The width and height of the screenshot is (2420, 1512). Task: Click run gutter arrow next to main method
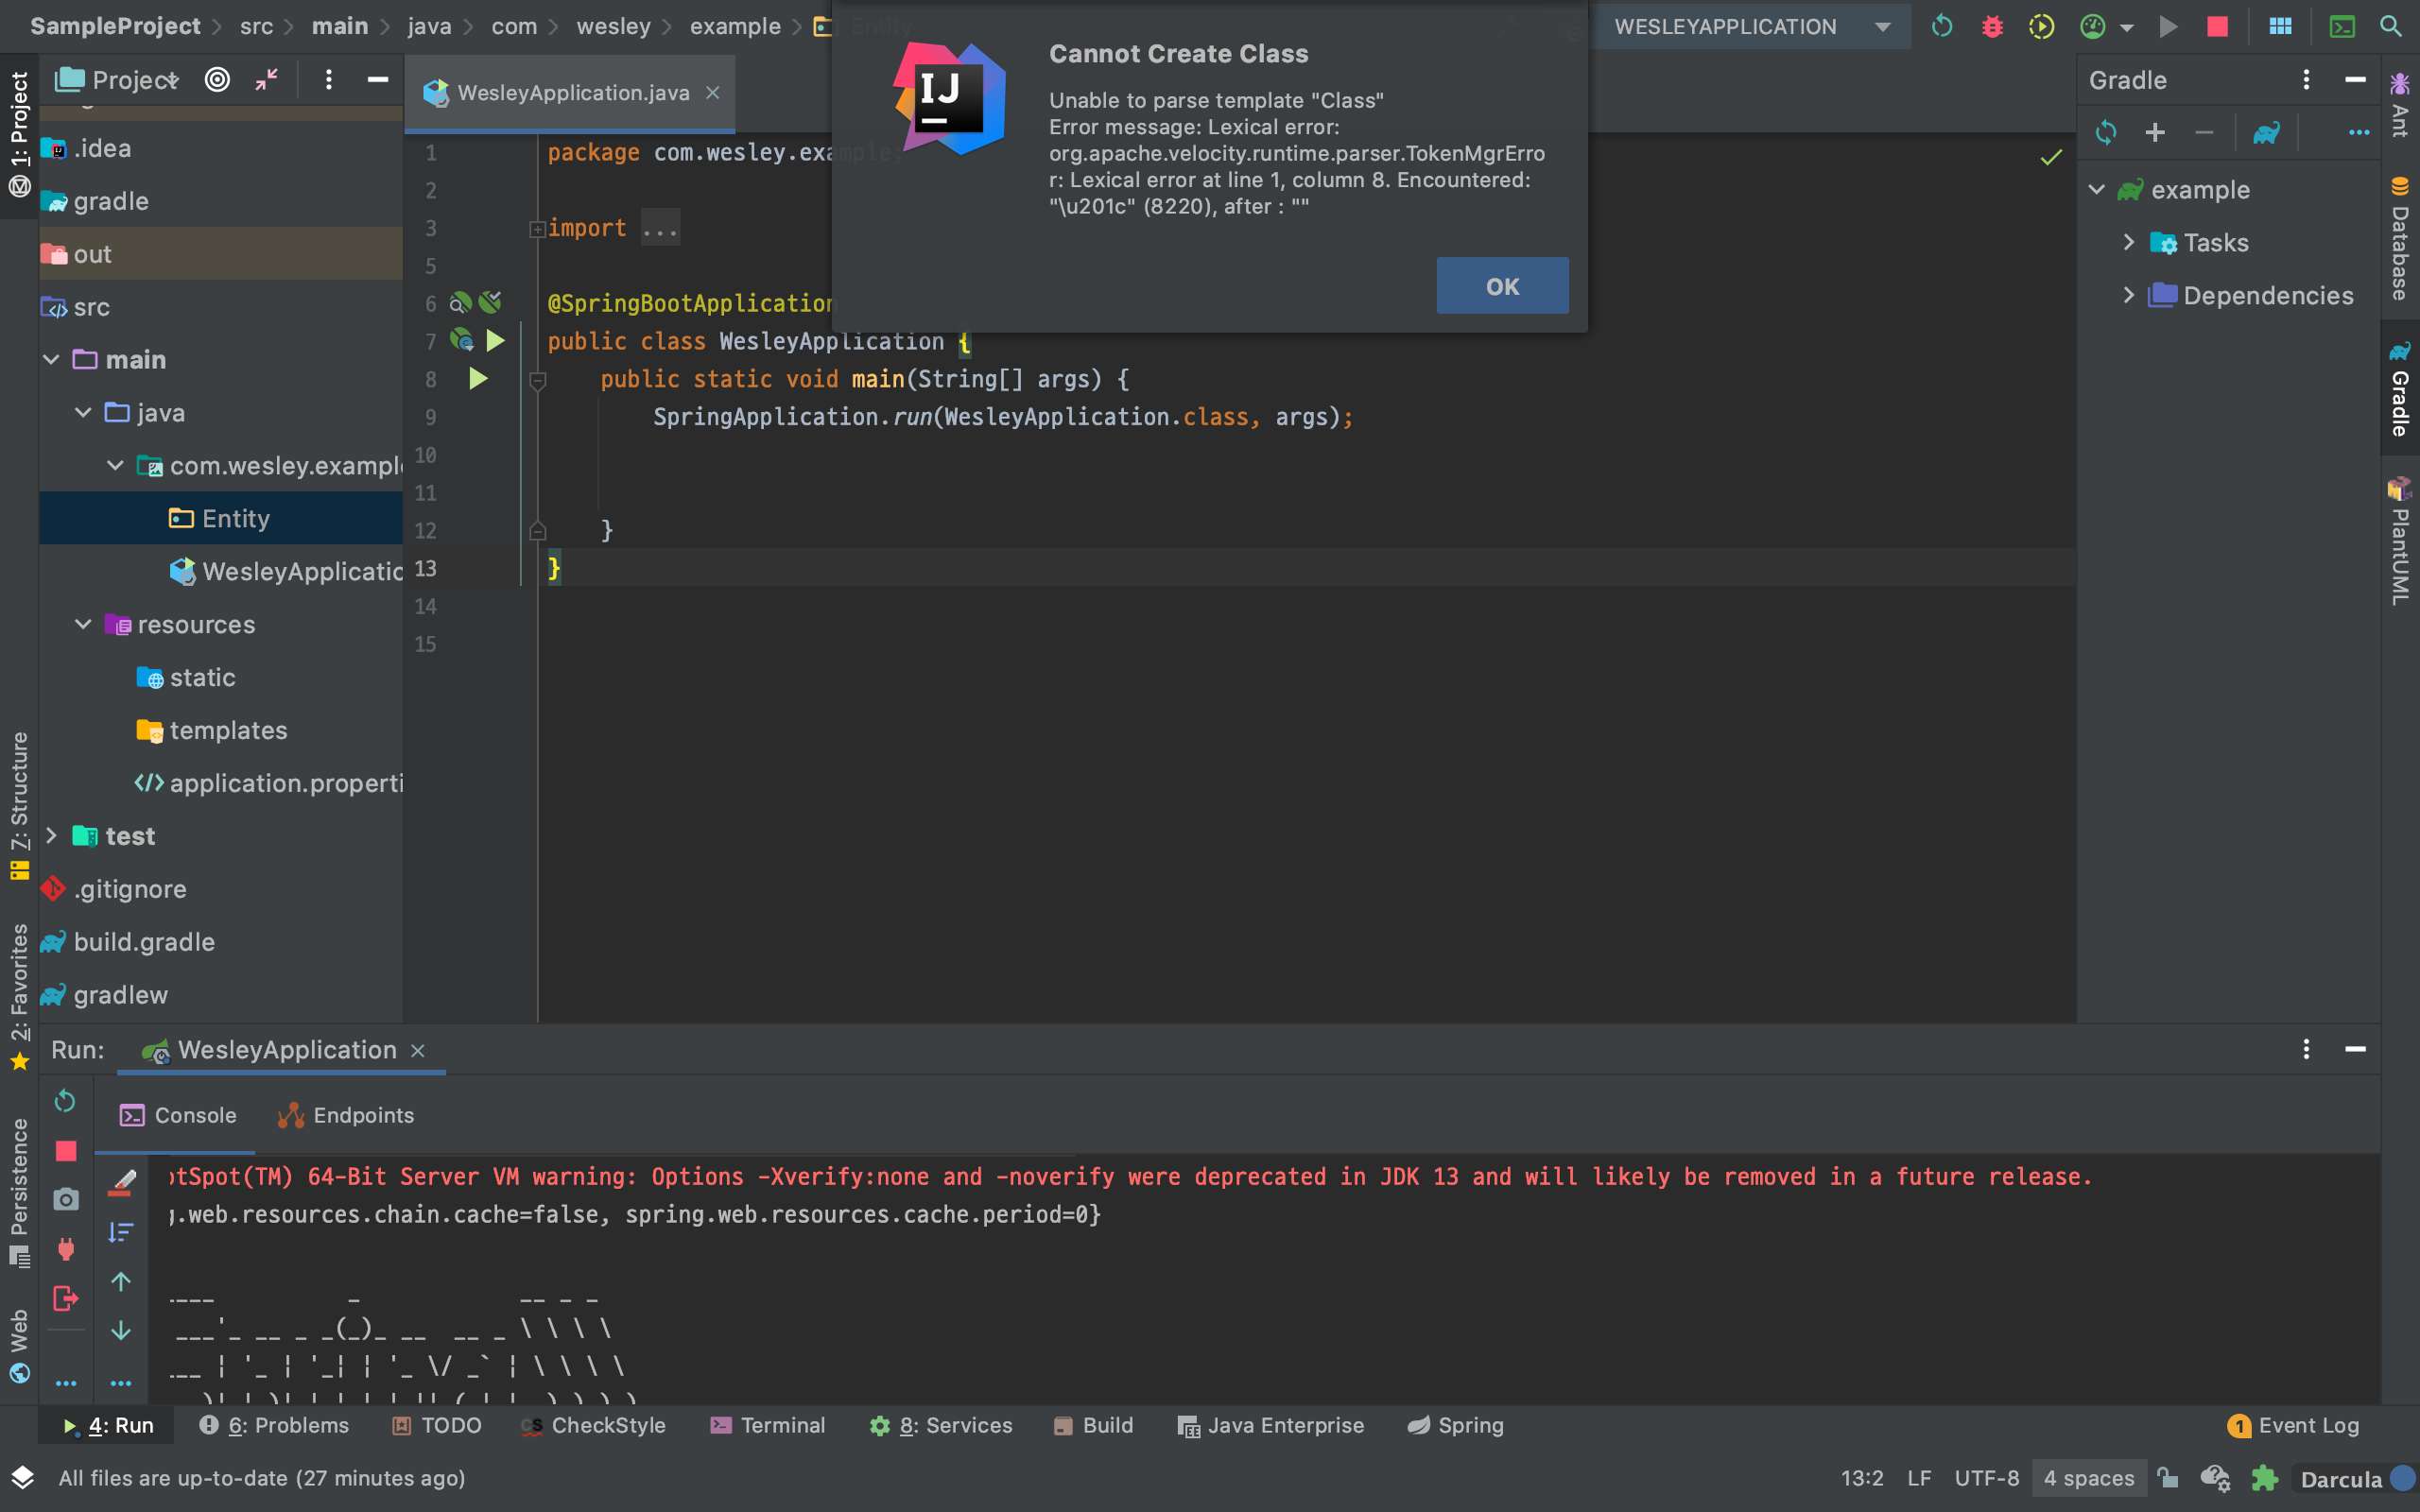coord(478,379)
